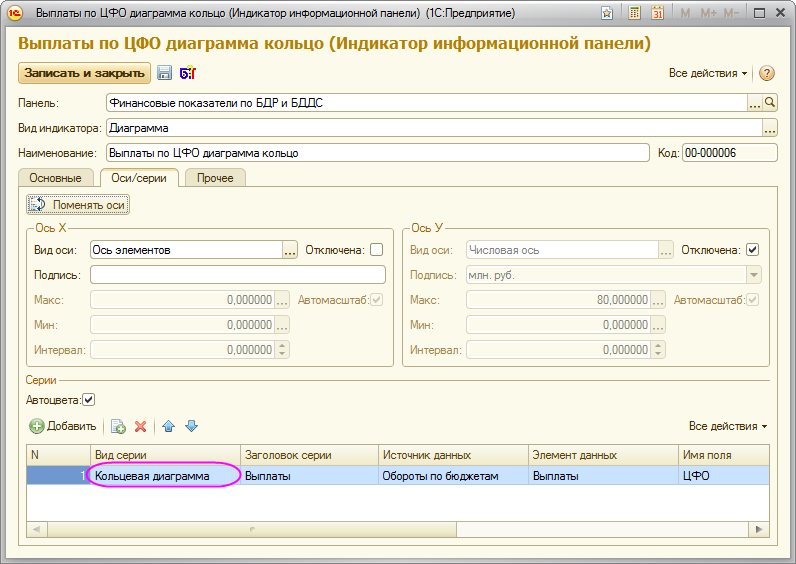The width and height of the screenshot is (796, 564).
Task: Click Ось X Вид оси field
Action: click(x=186, y=250)
